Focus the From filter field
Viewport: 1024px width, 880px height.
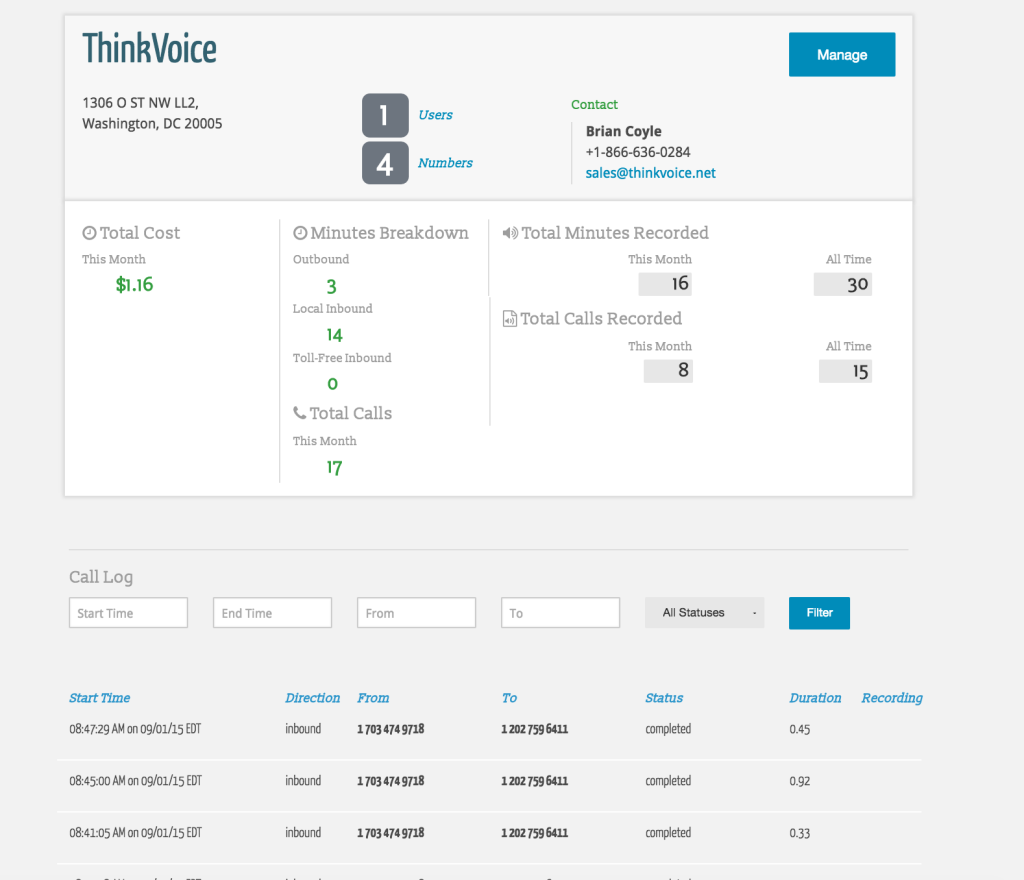417,613
